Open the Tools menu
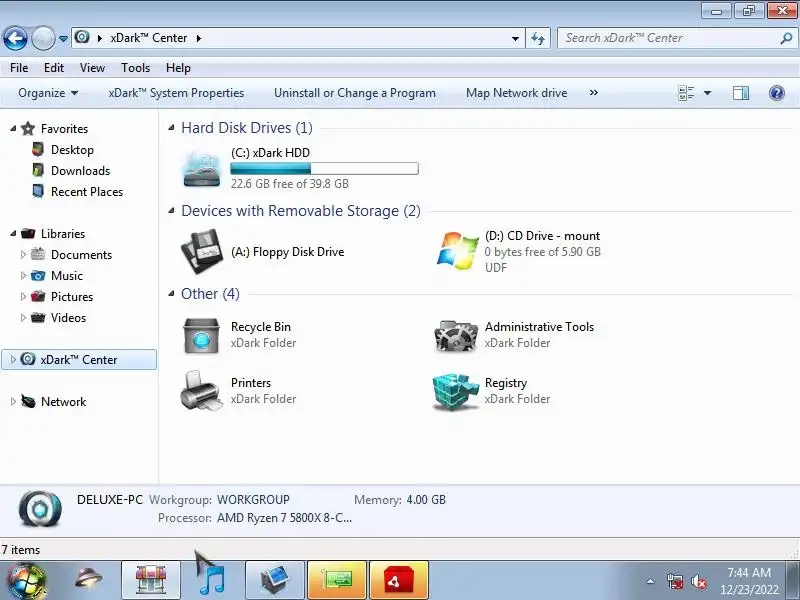Viewport: 800px width, 600px height. pos(135,68)
